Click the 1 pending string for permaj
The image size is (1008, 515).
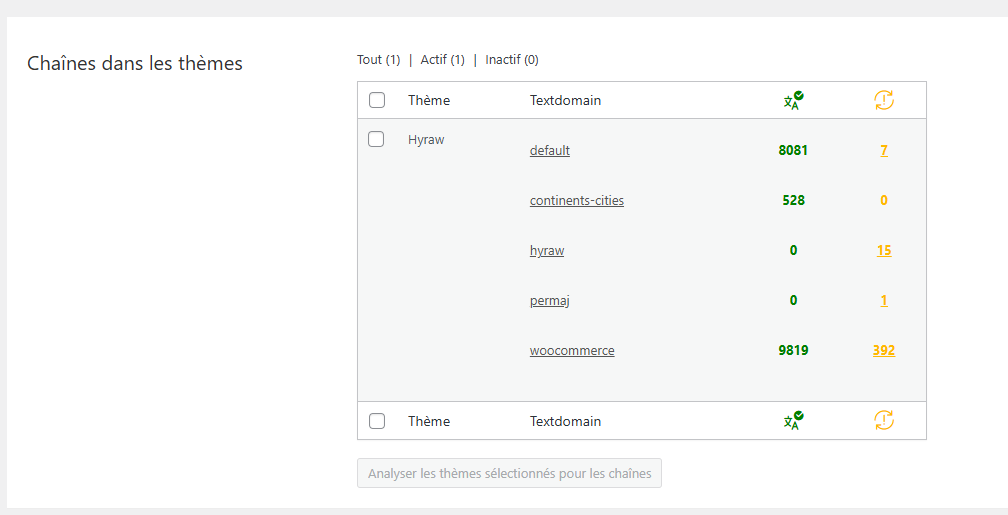[884, 301]
